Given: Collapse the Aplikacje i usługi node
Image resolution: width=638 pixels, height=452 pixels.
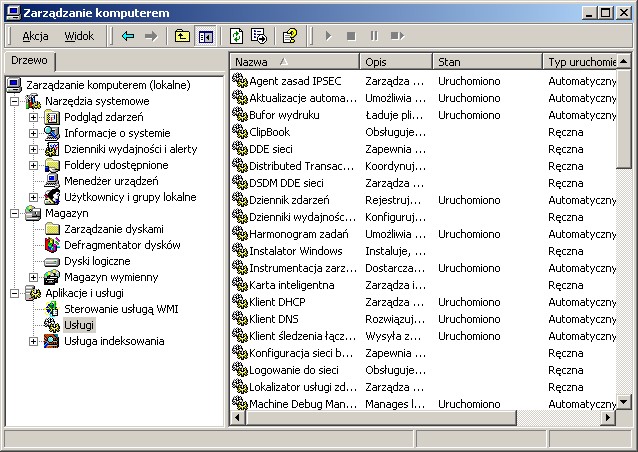Looking at the screenshot, I should [14, 293].
